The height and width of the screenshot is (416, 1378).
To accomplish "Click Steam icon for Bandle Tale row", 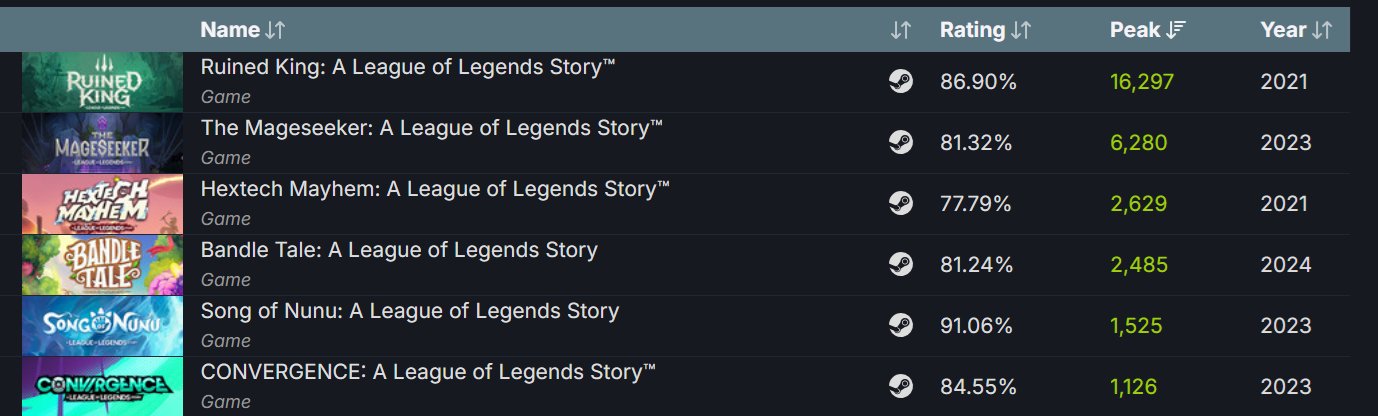I will 900,265.
